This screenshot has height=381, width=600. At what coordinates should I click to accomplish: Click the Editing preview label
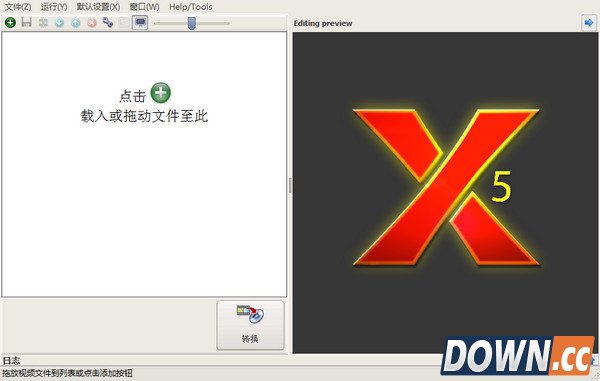click(323, 23)
